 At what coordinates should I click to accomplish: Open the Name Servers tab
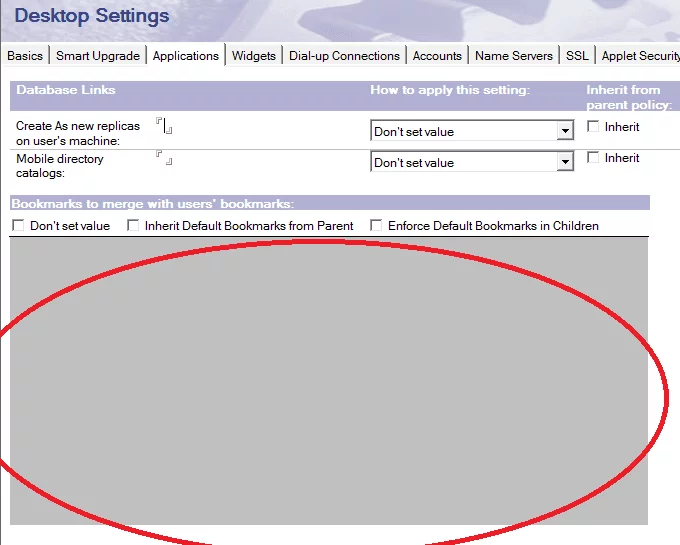pos(514,56)
